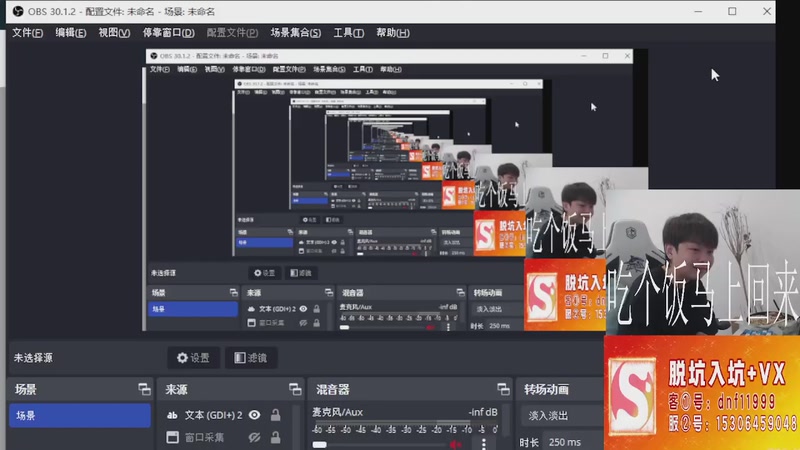The height and width of the screenshot is (450, 800).
Task: Open the greyed 配置文件(P) menu in the main menu bar
Action: click(x=232, y=33)
